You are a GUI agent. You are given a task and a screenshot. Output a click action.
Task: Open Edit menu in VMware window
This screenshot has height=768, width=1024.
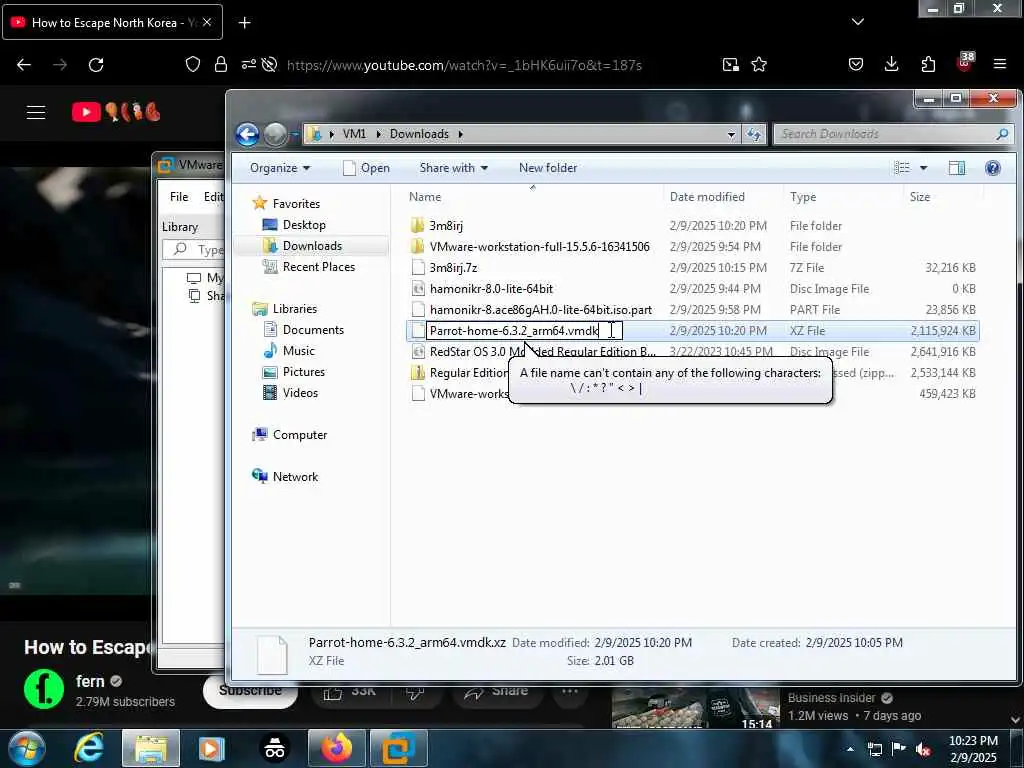click(x=213, y=197)
